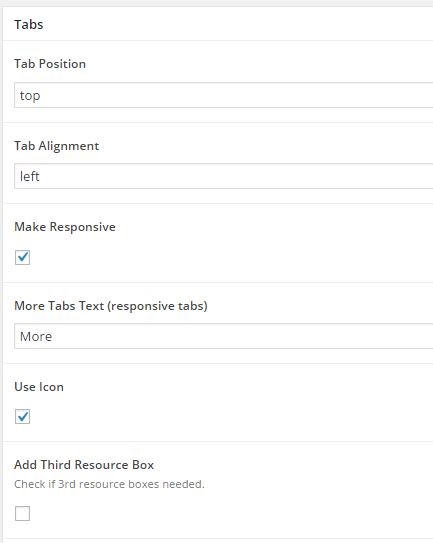This screenshot has width=433, height=543.
Task: Click the Tabs panel heading
Action: (x=29, y=25)
